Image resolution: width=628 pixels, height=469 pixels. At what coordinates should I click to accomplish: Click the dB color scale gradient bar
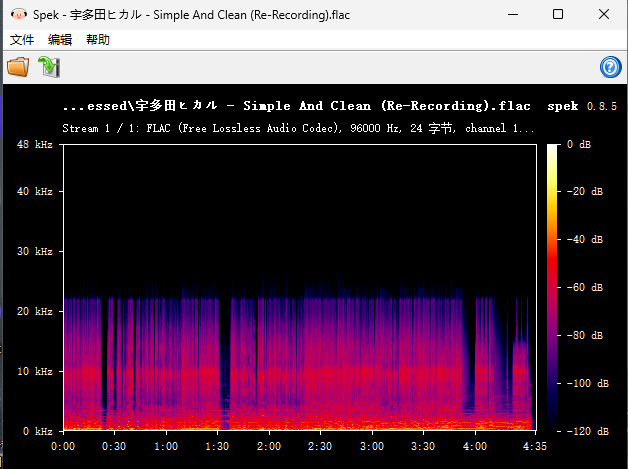point(553,287)
